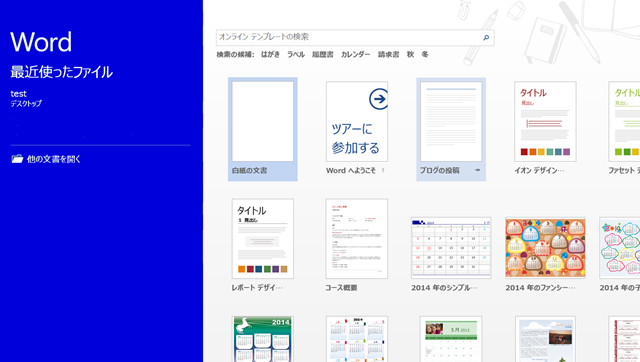
Task: Search suggestion はがき
Action: (270, 54)
